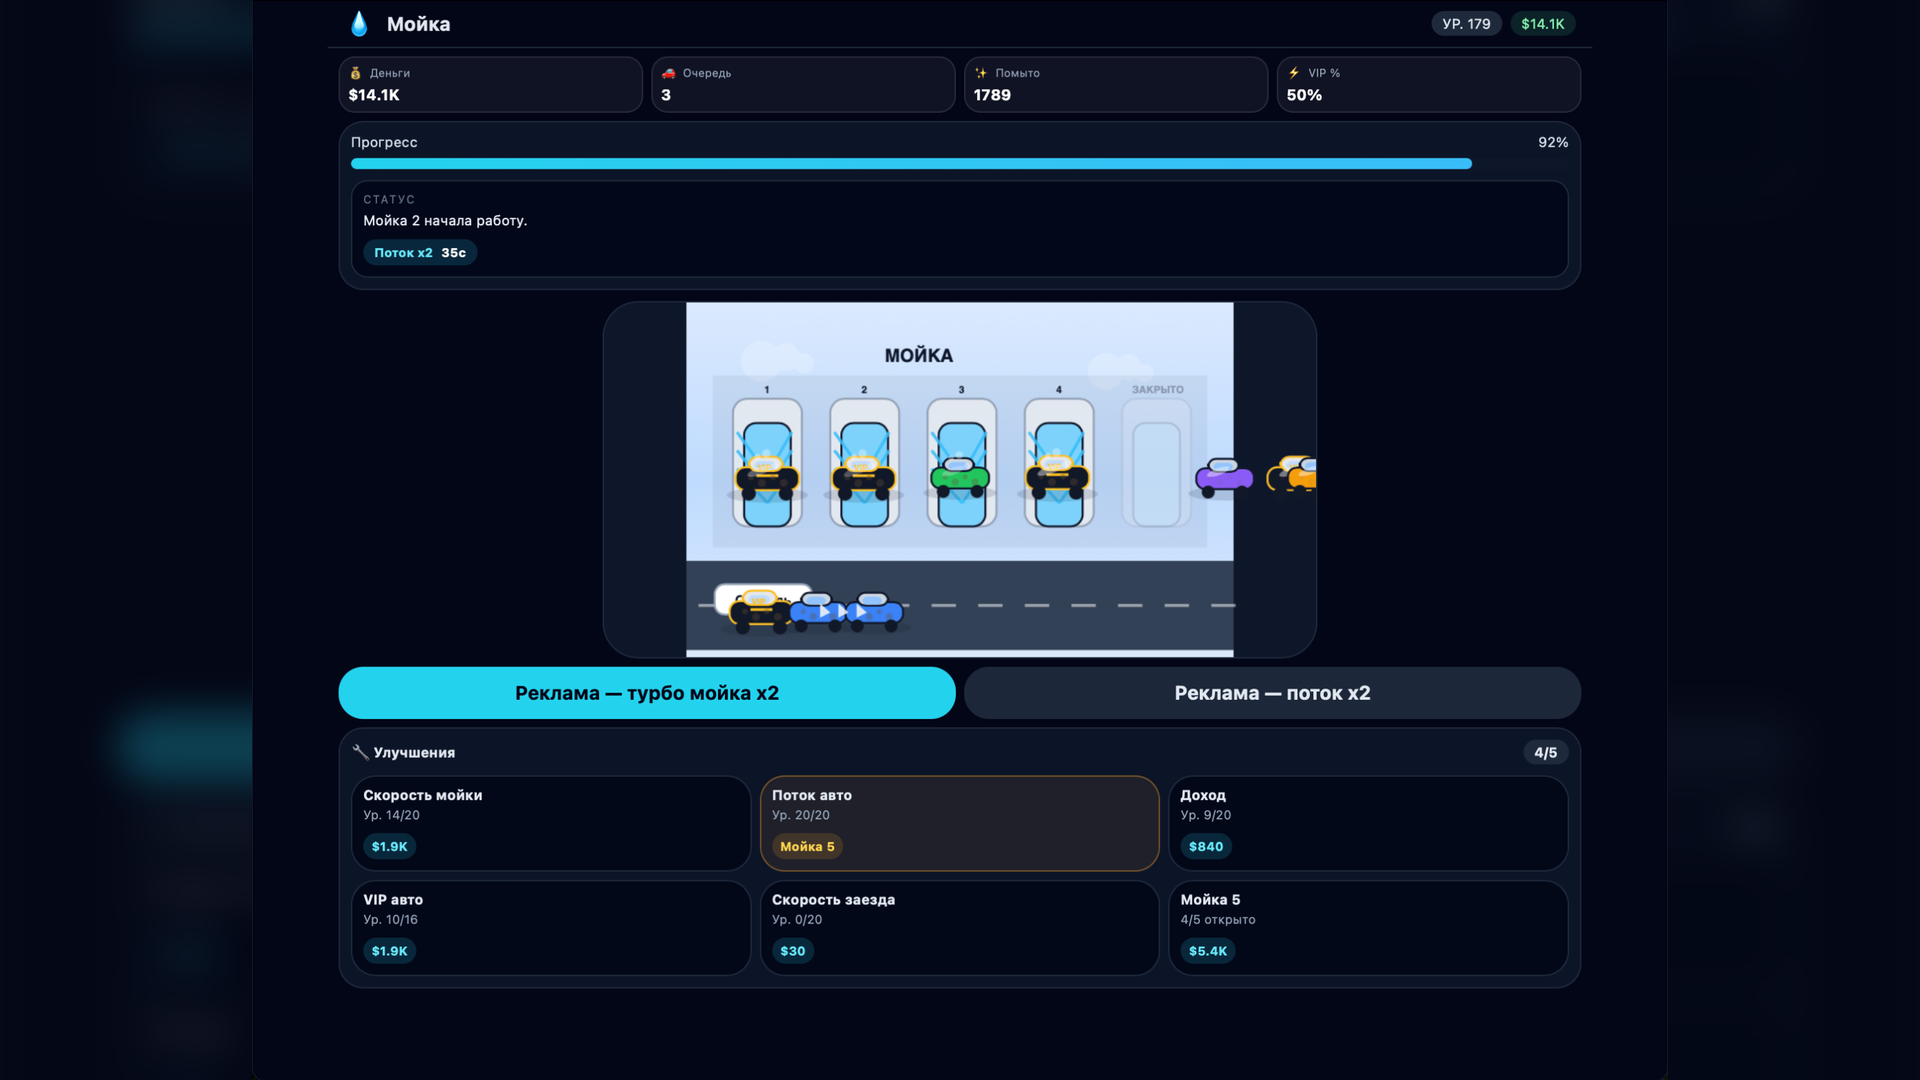The width and height of the screenshot is (1920, 1080).
Task: Click the lightning icon in VIP % card
Action: coord(1294,73)
